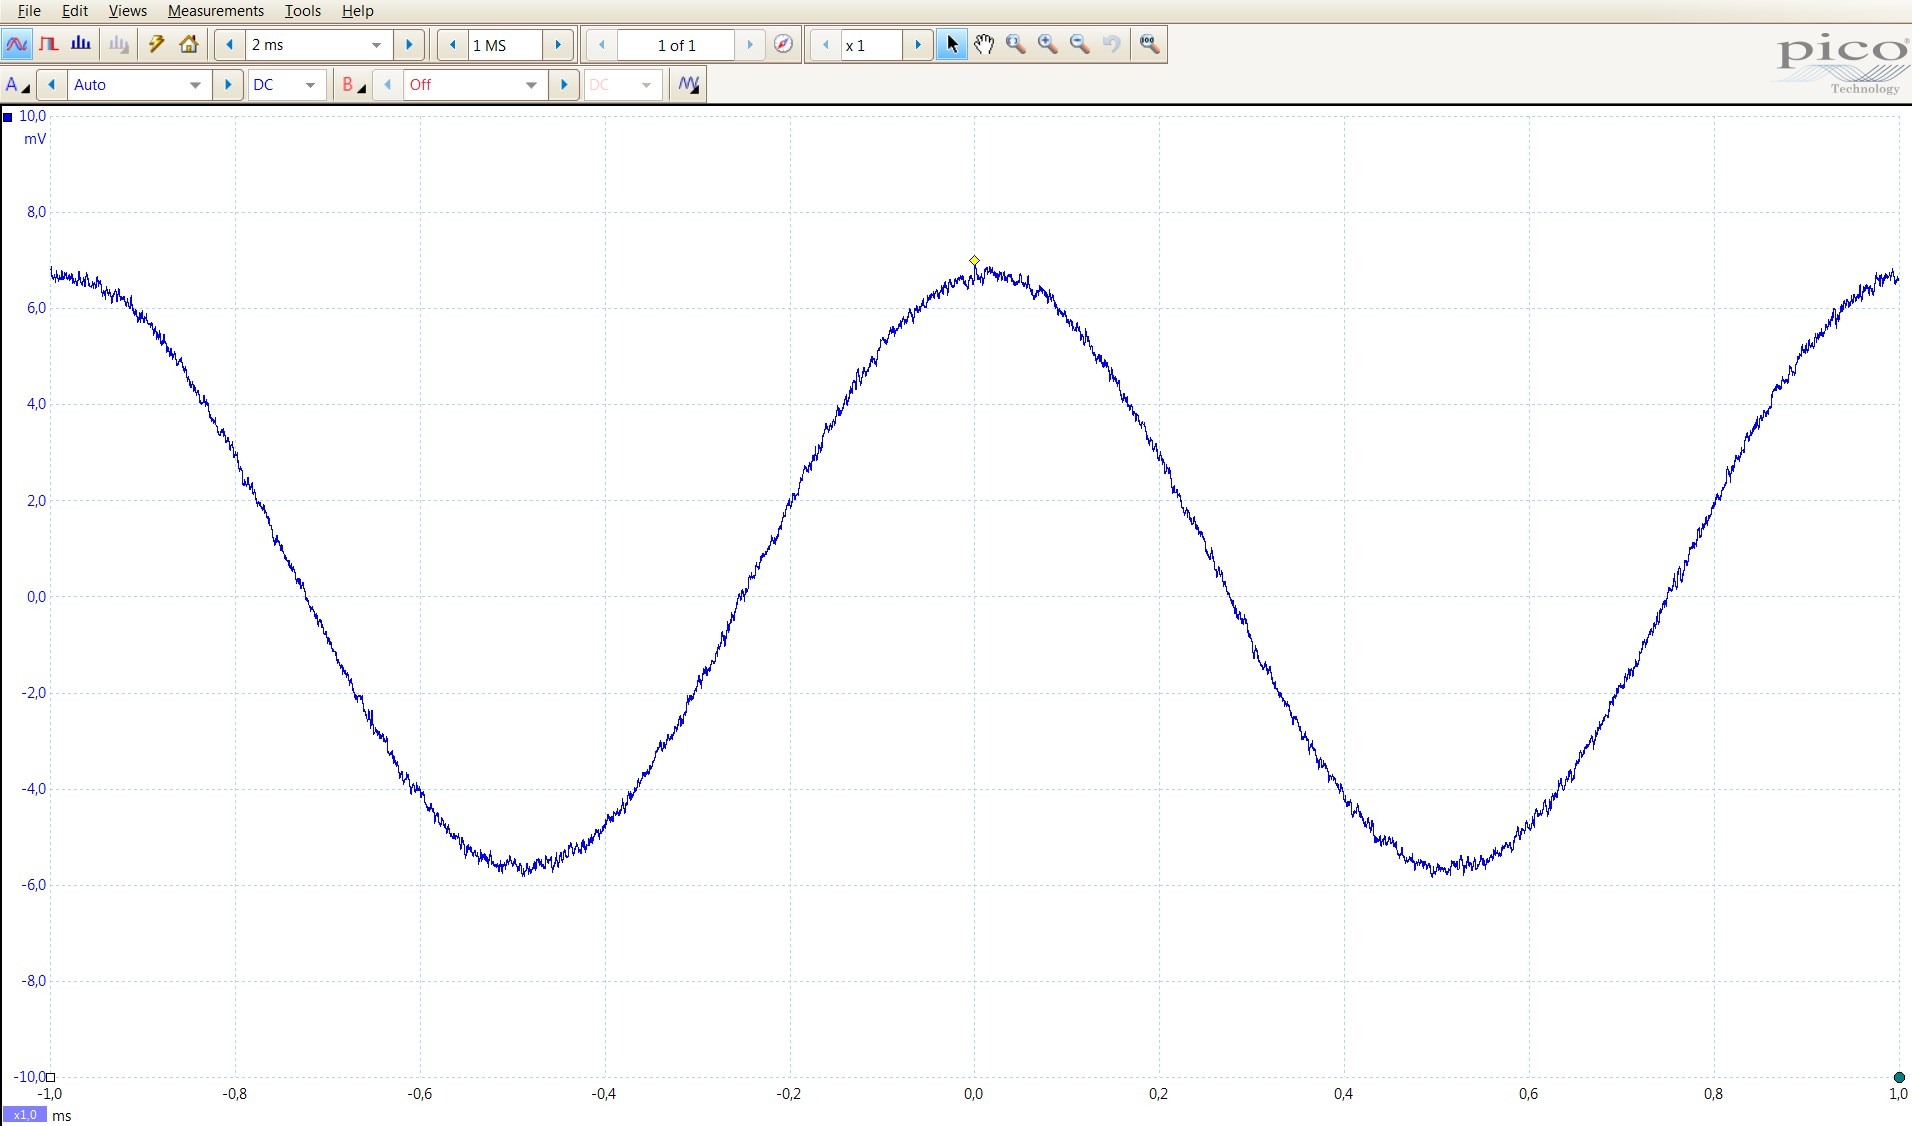Select the zoom window magnifier tool
The height and width of the screenshot is (1126, 1912).
(1016, 45)
